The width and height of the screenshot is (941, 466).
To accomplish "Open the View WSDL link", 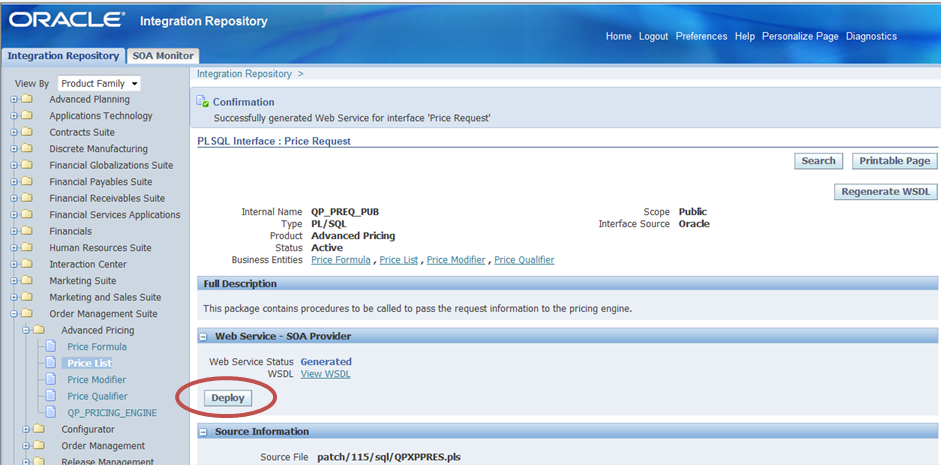I will 325,374.
